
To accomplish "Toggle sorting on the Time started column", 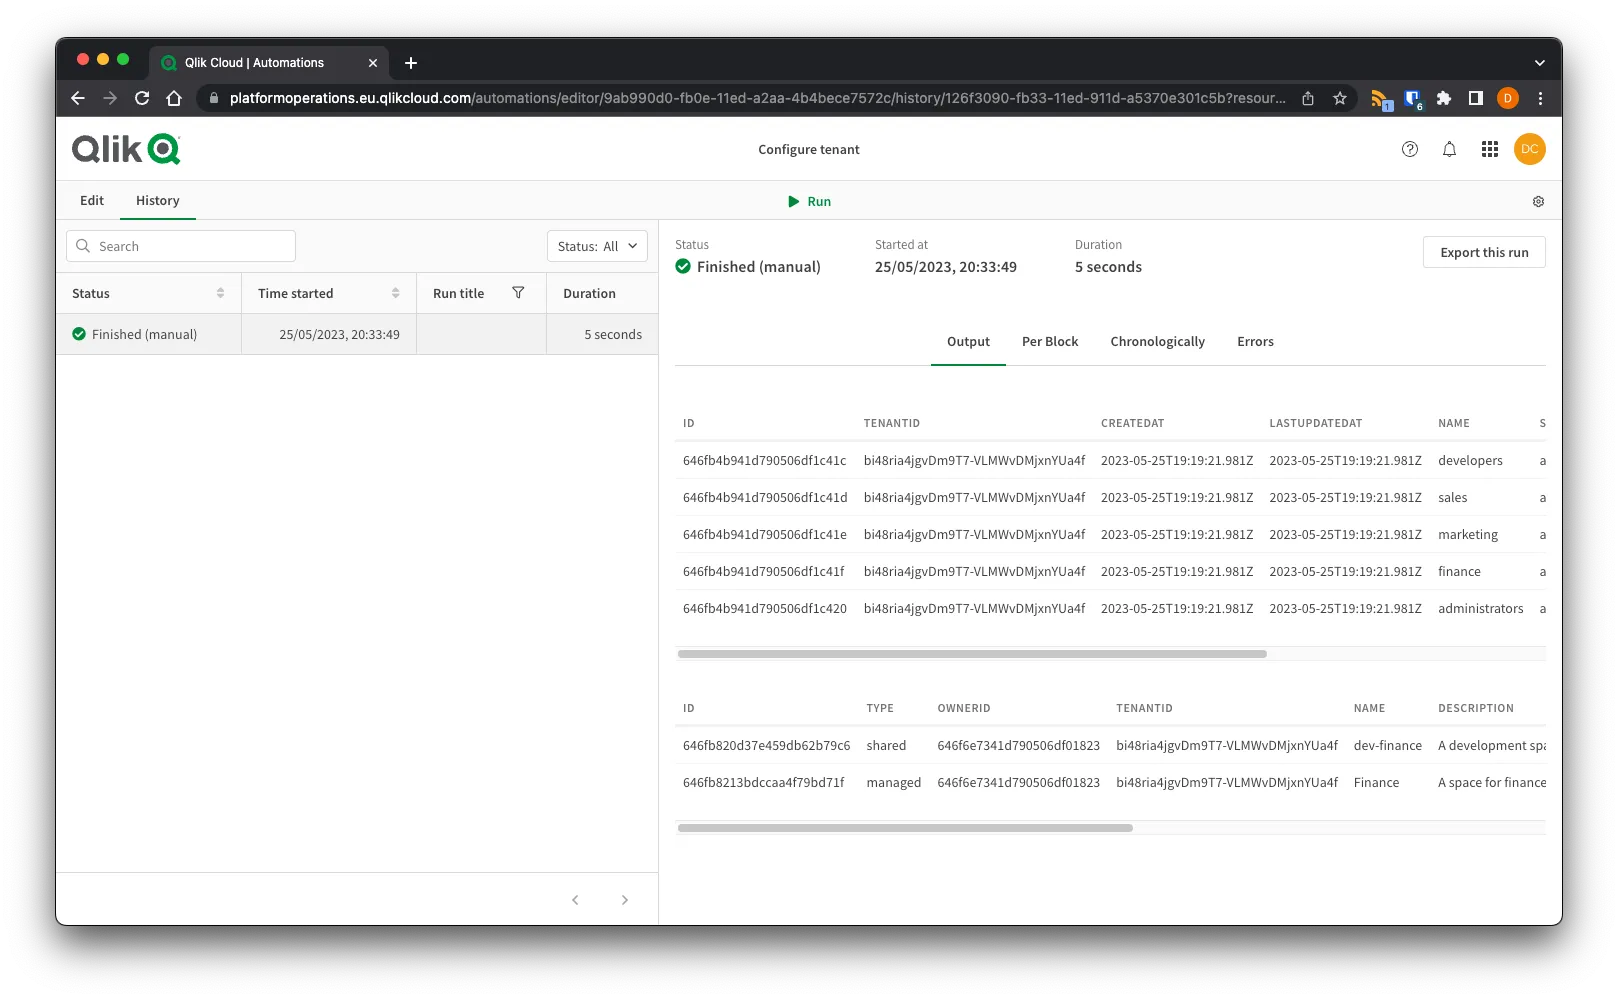I will tap(394, 292).
